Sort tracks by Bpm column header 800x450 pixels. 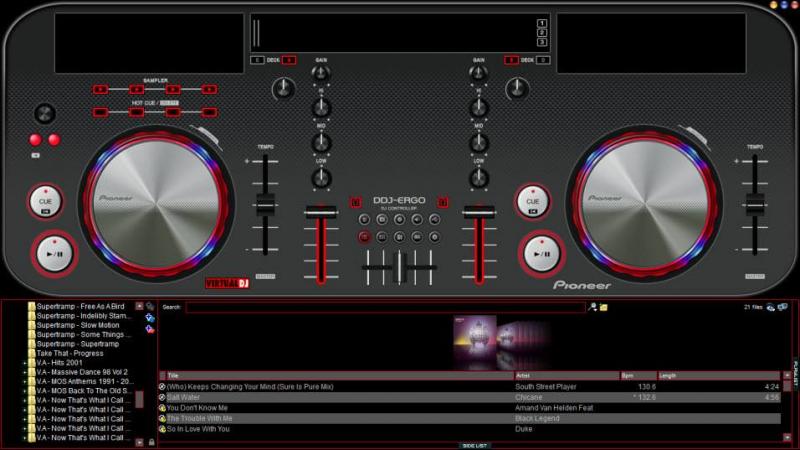(638, 376)
